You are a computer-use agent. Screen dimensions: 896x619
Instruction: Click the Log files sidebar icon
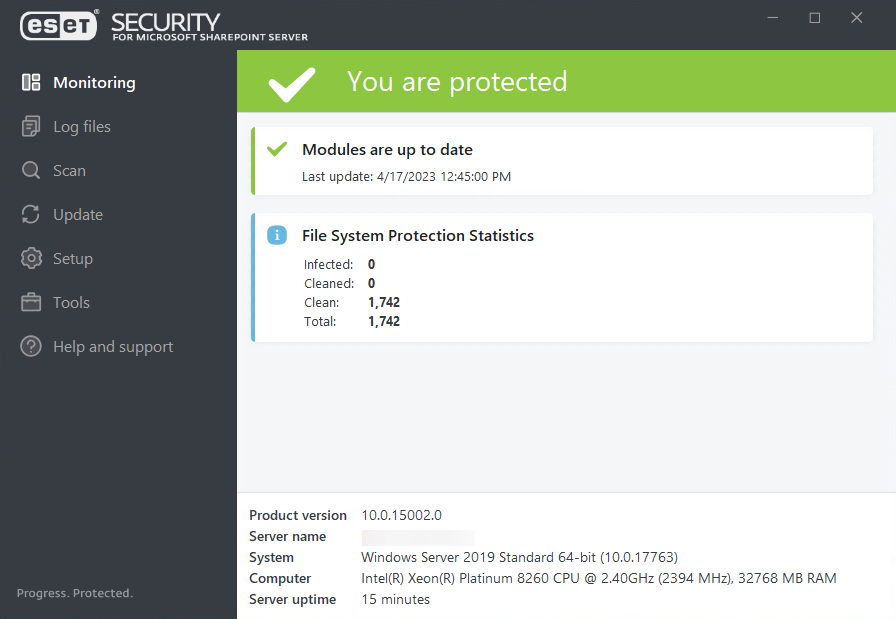pyautogui.click(x=32, y=126)
